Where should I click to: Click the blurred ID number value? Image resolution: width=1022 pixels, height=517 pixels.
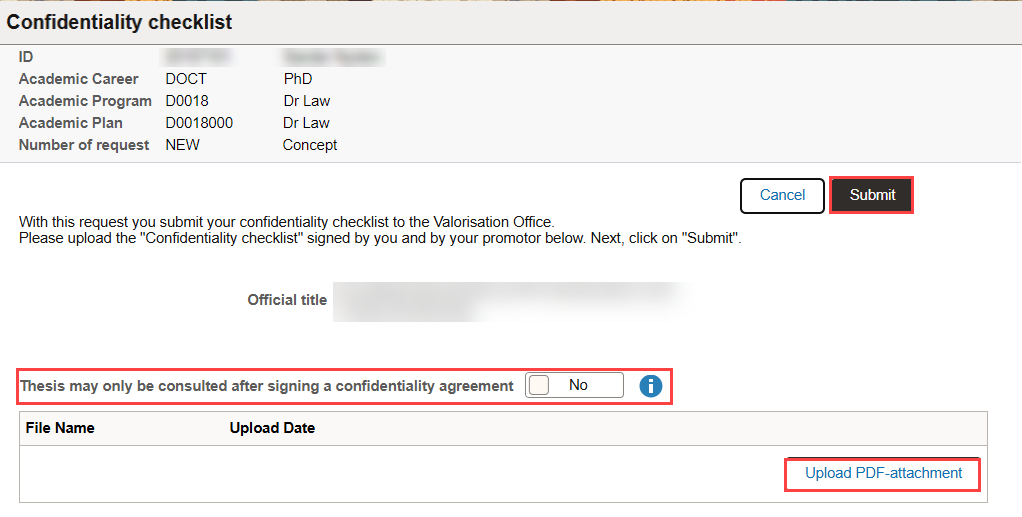click(196, 57)
